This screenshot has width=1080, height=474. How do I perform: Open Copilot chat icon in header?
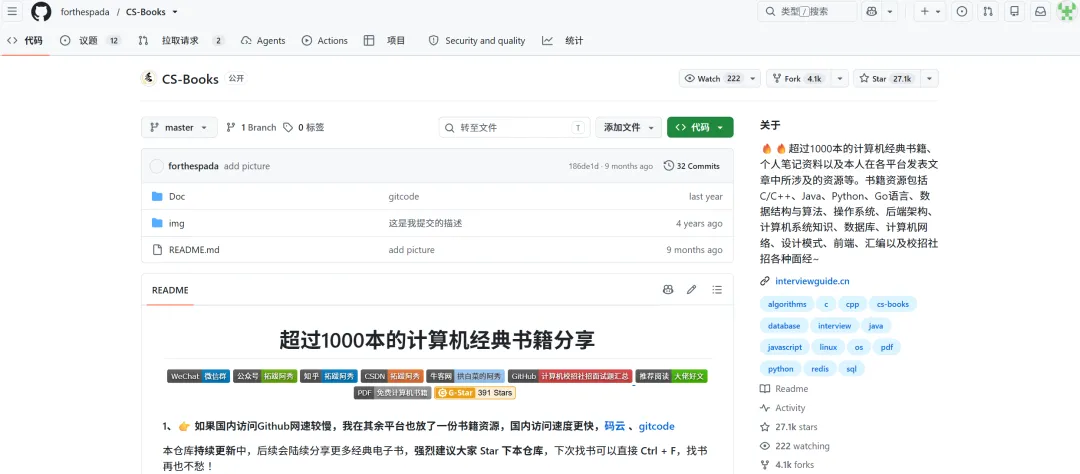[x=871, y=12]
